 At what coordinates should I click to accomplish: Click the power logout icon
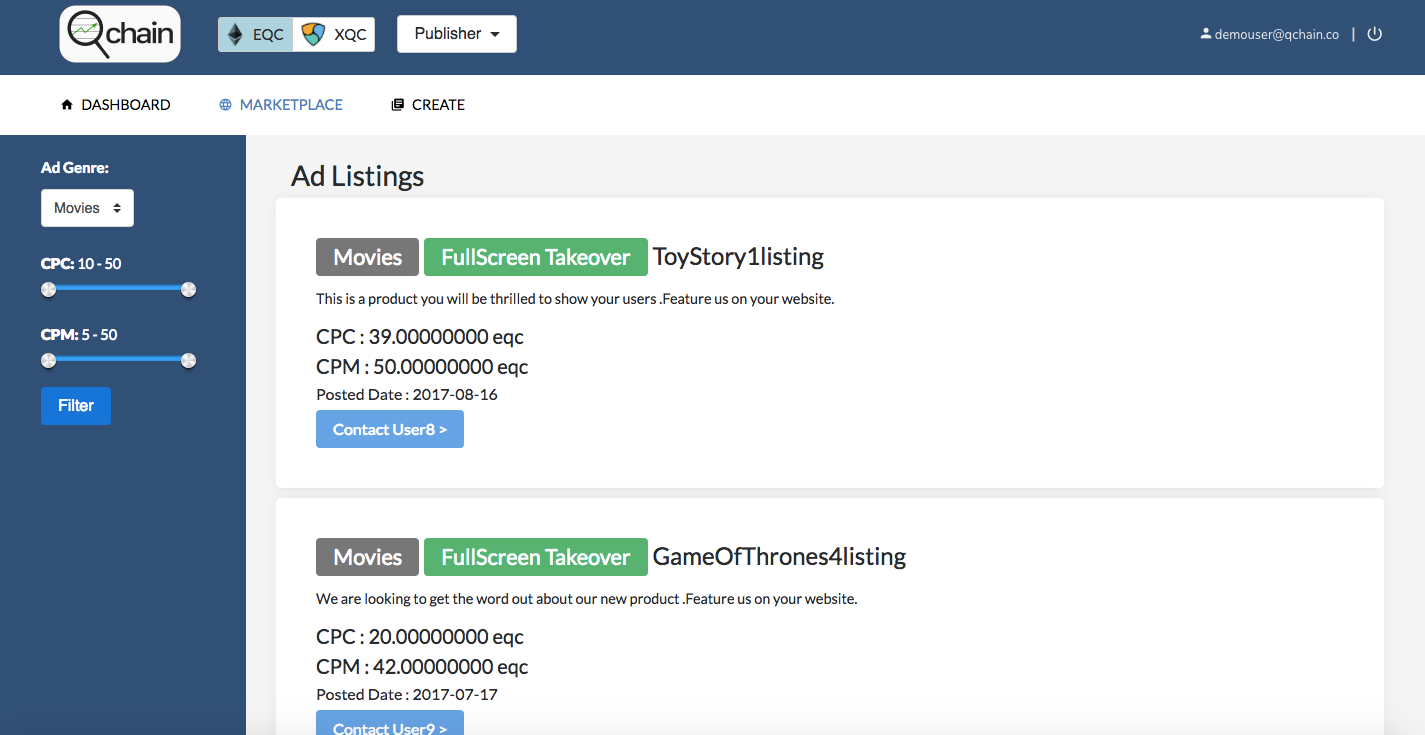[x=1375, y=34]
